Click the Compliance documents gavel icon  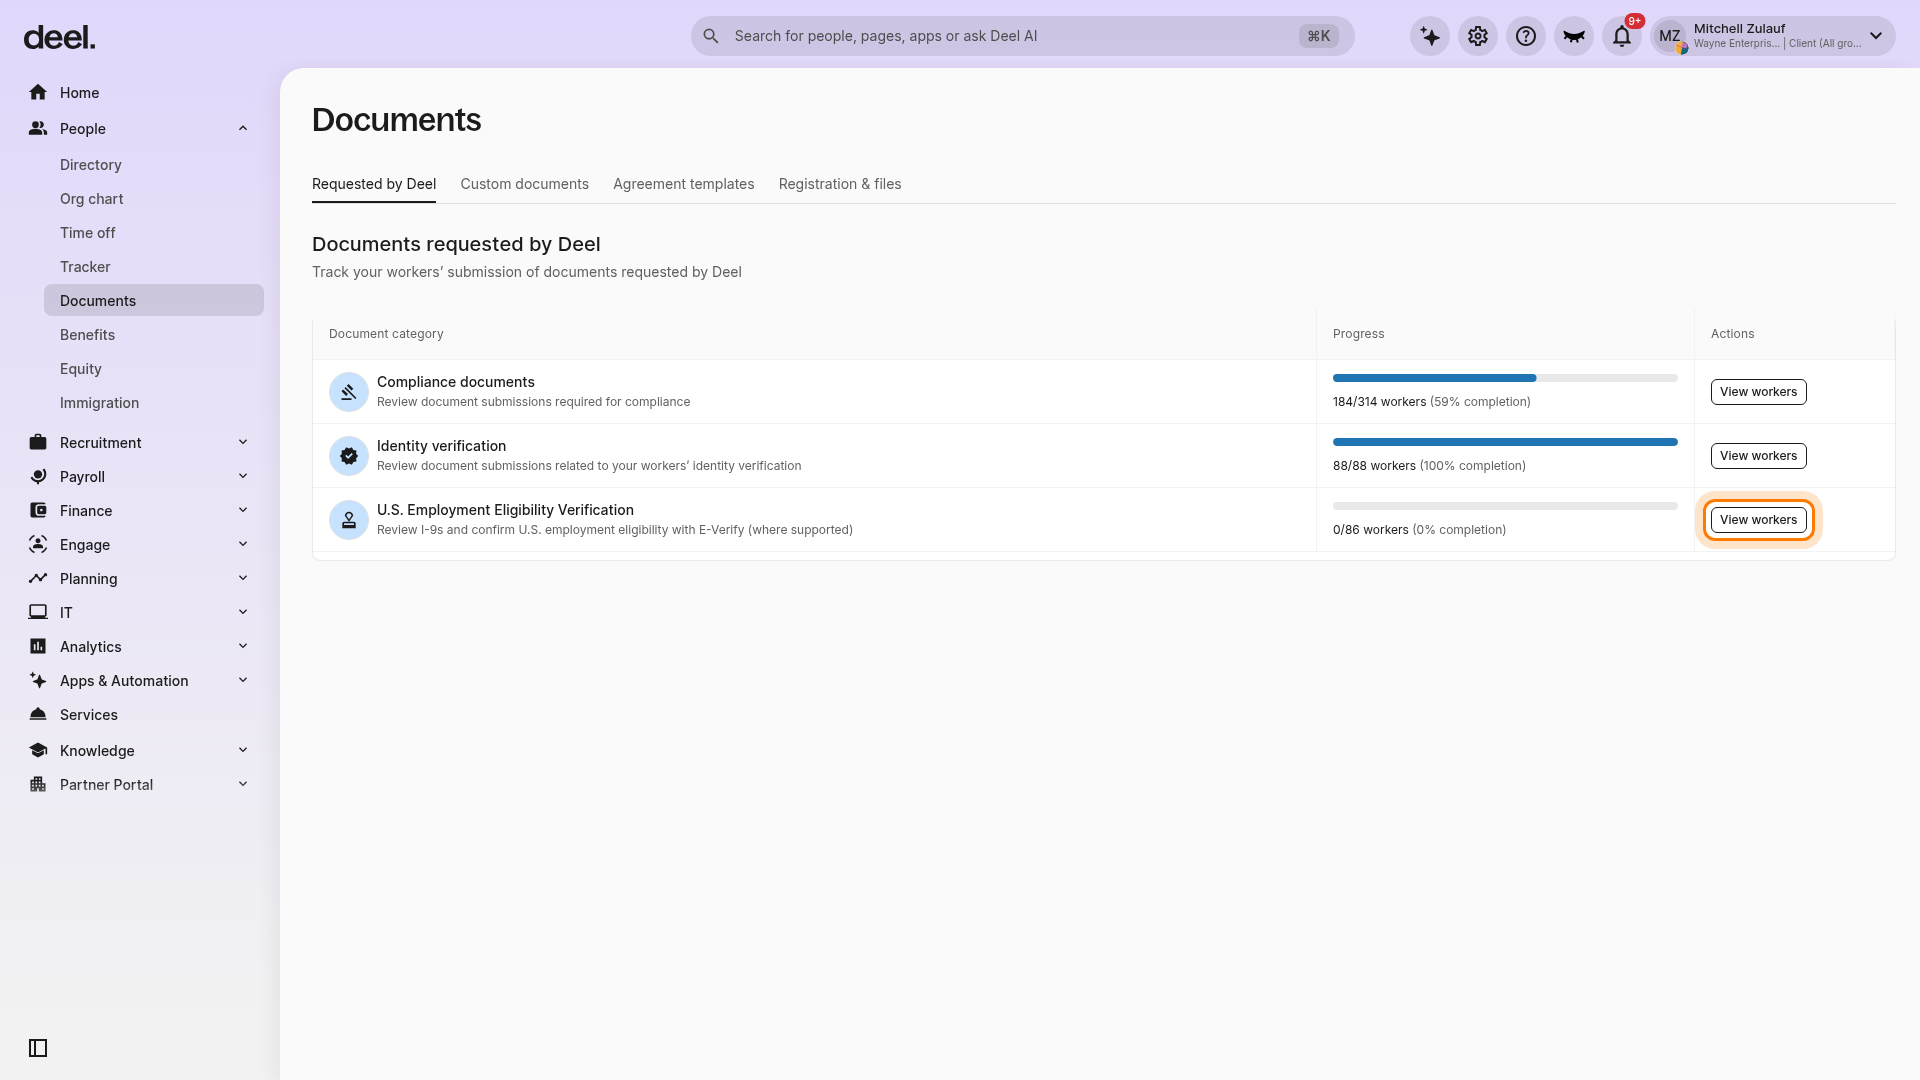click(x=349, y=392)
